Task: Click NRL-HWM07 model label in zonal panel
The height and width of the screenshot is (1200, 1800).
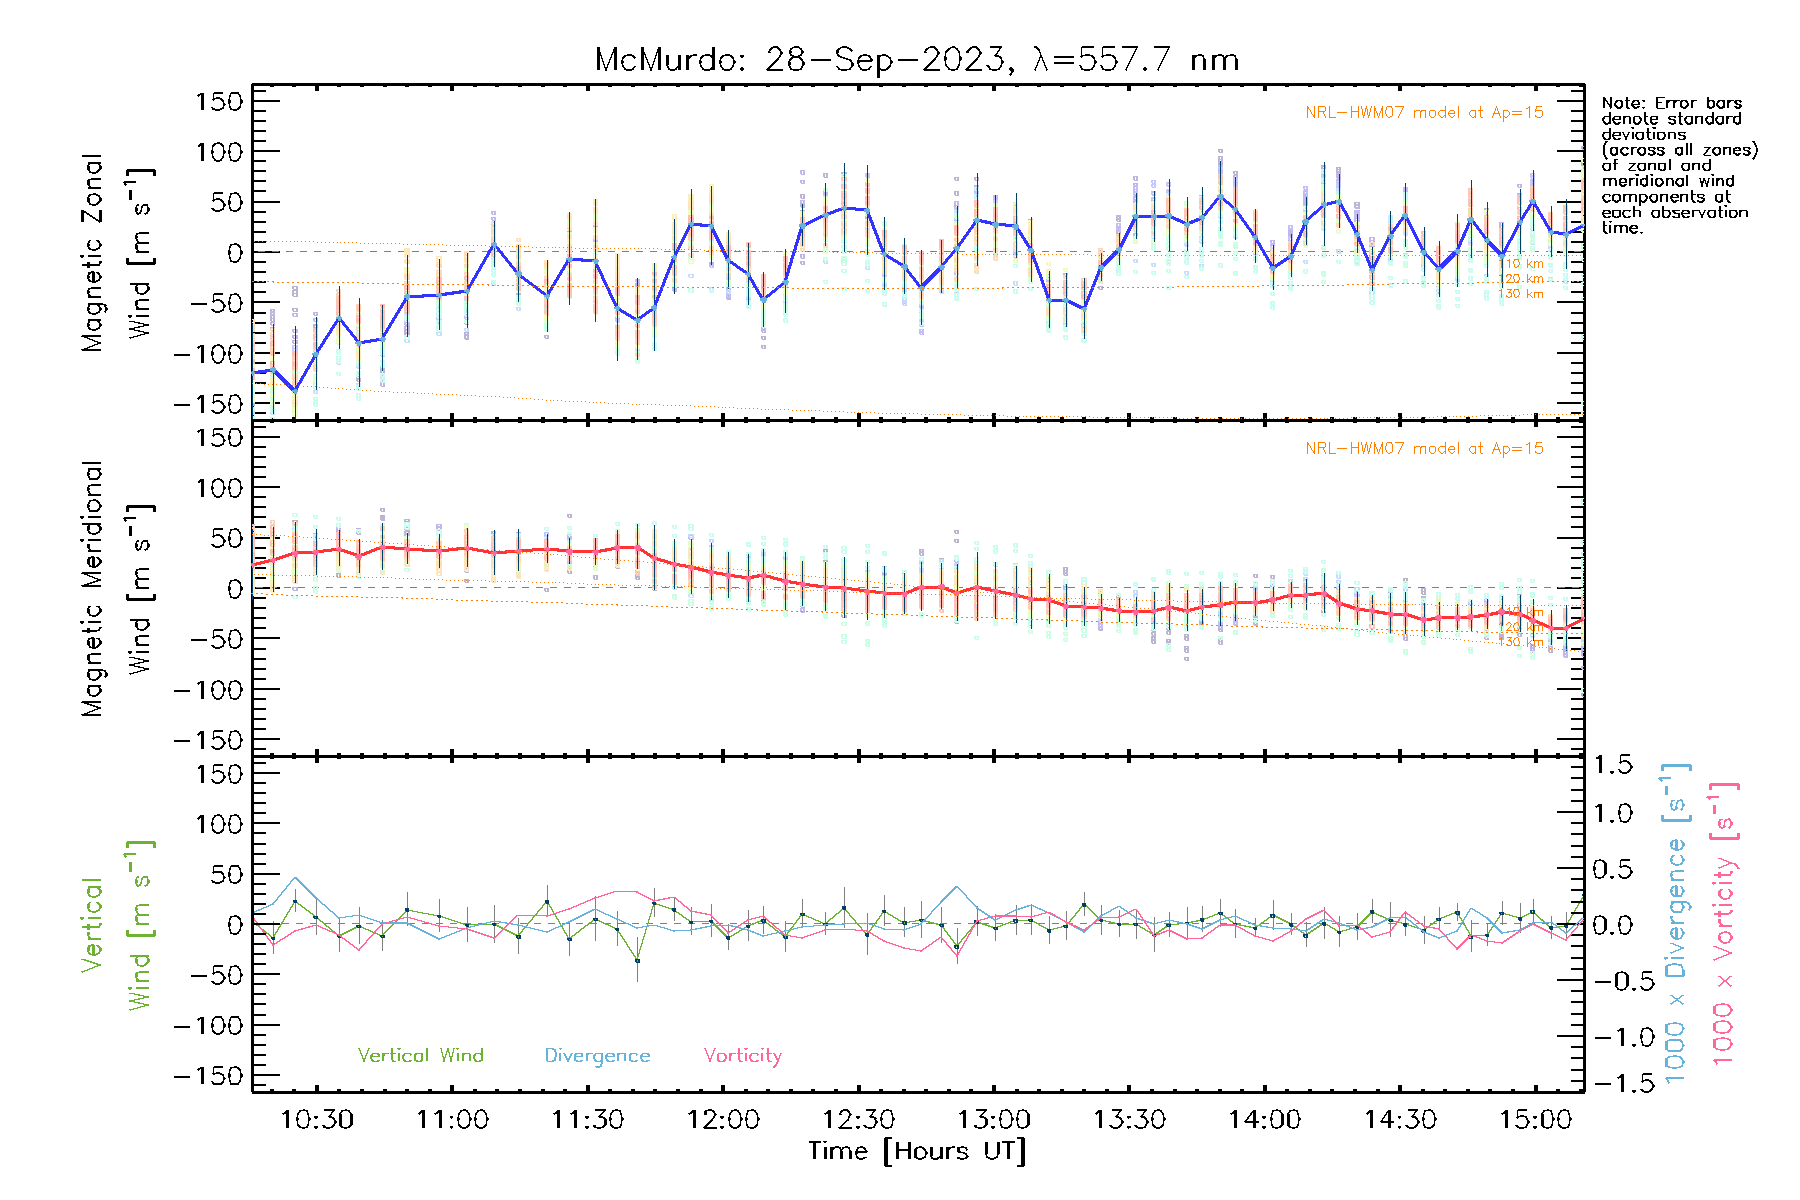Action: coord(1424,113)
